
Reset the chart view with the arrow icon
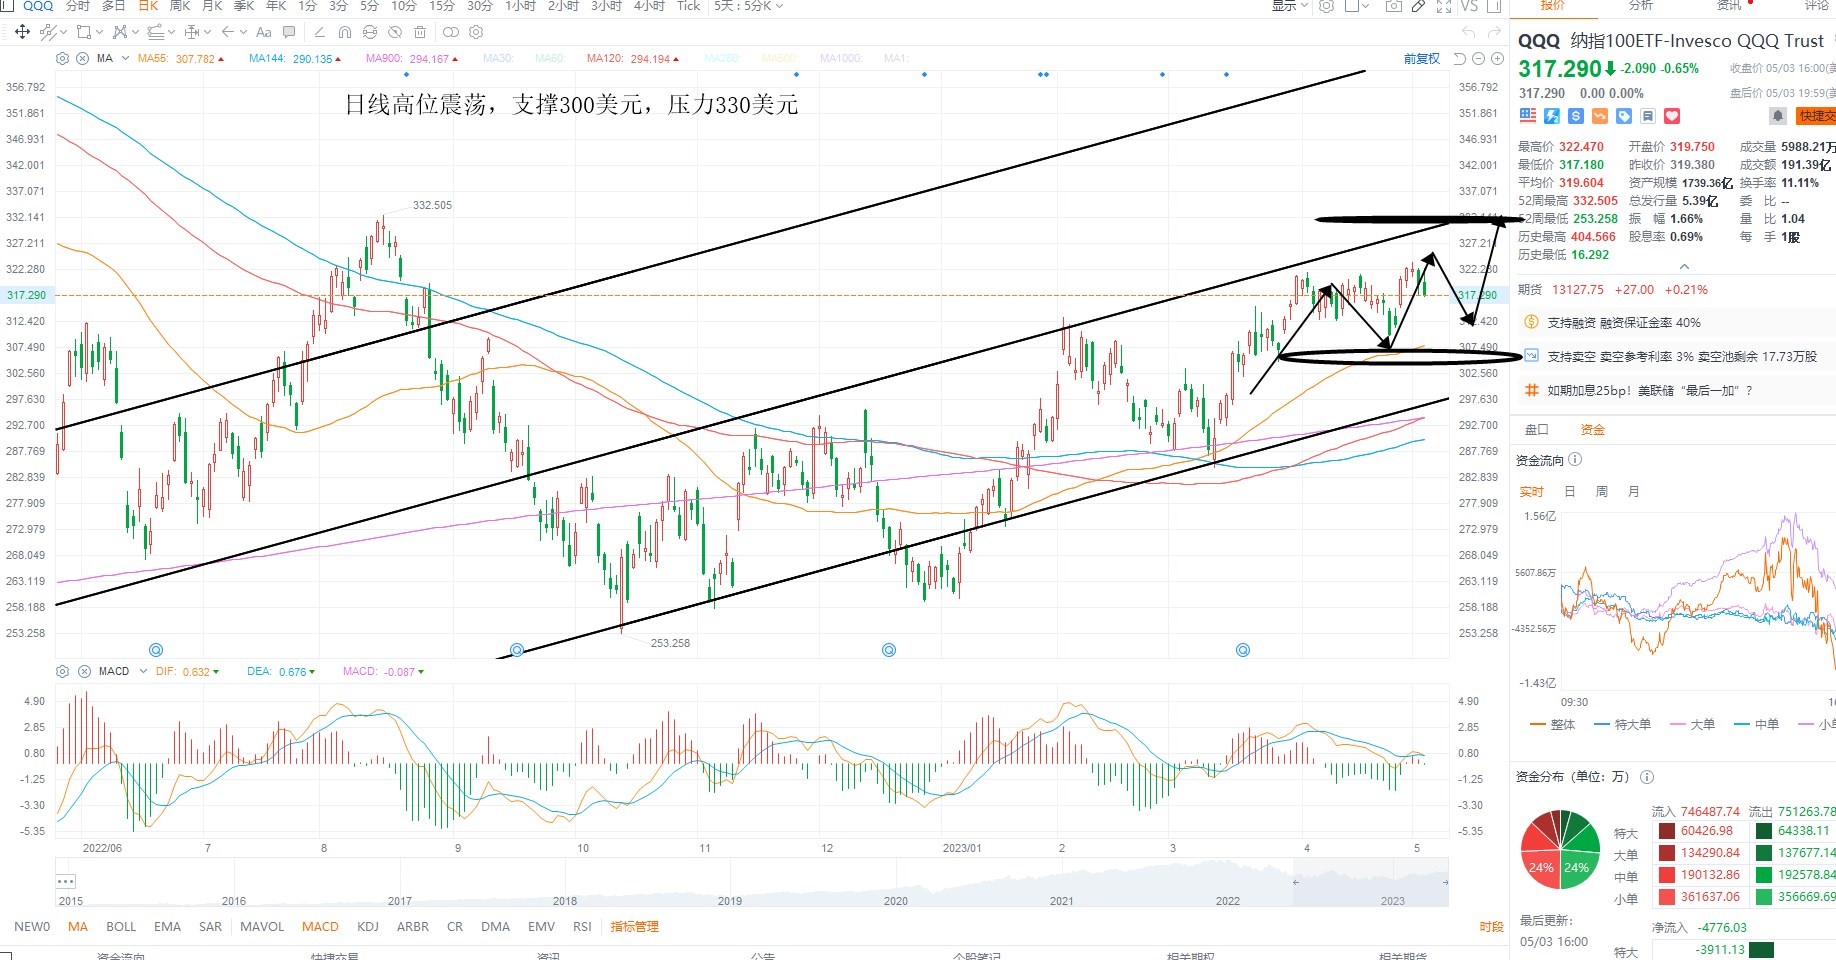coord(1460,58)
